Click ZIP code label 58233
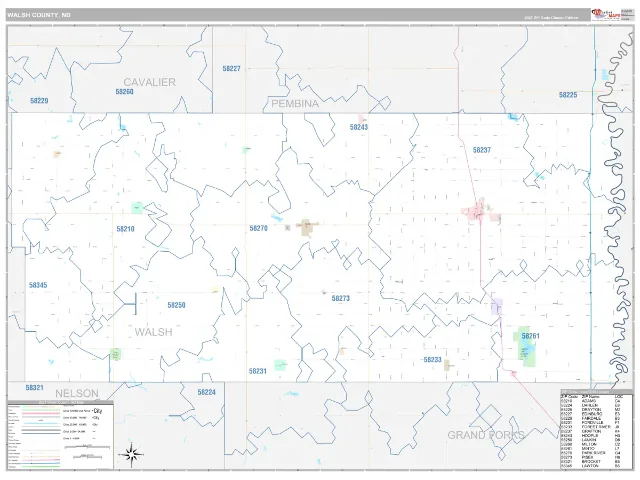Screen dimensions: 640x480 point(432,360)
